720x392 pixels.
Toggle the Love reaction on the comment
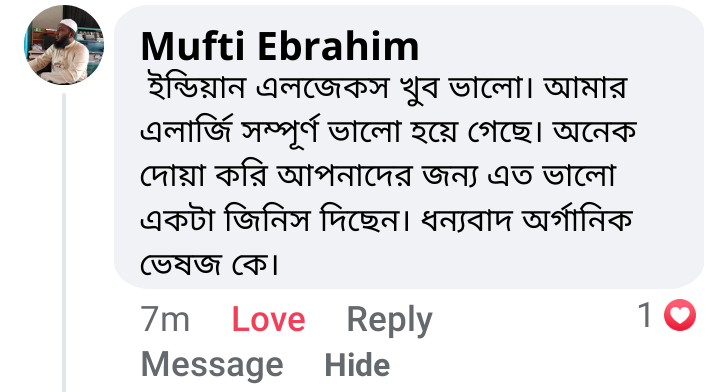click(269, 319)
